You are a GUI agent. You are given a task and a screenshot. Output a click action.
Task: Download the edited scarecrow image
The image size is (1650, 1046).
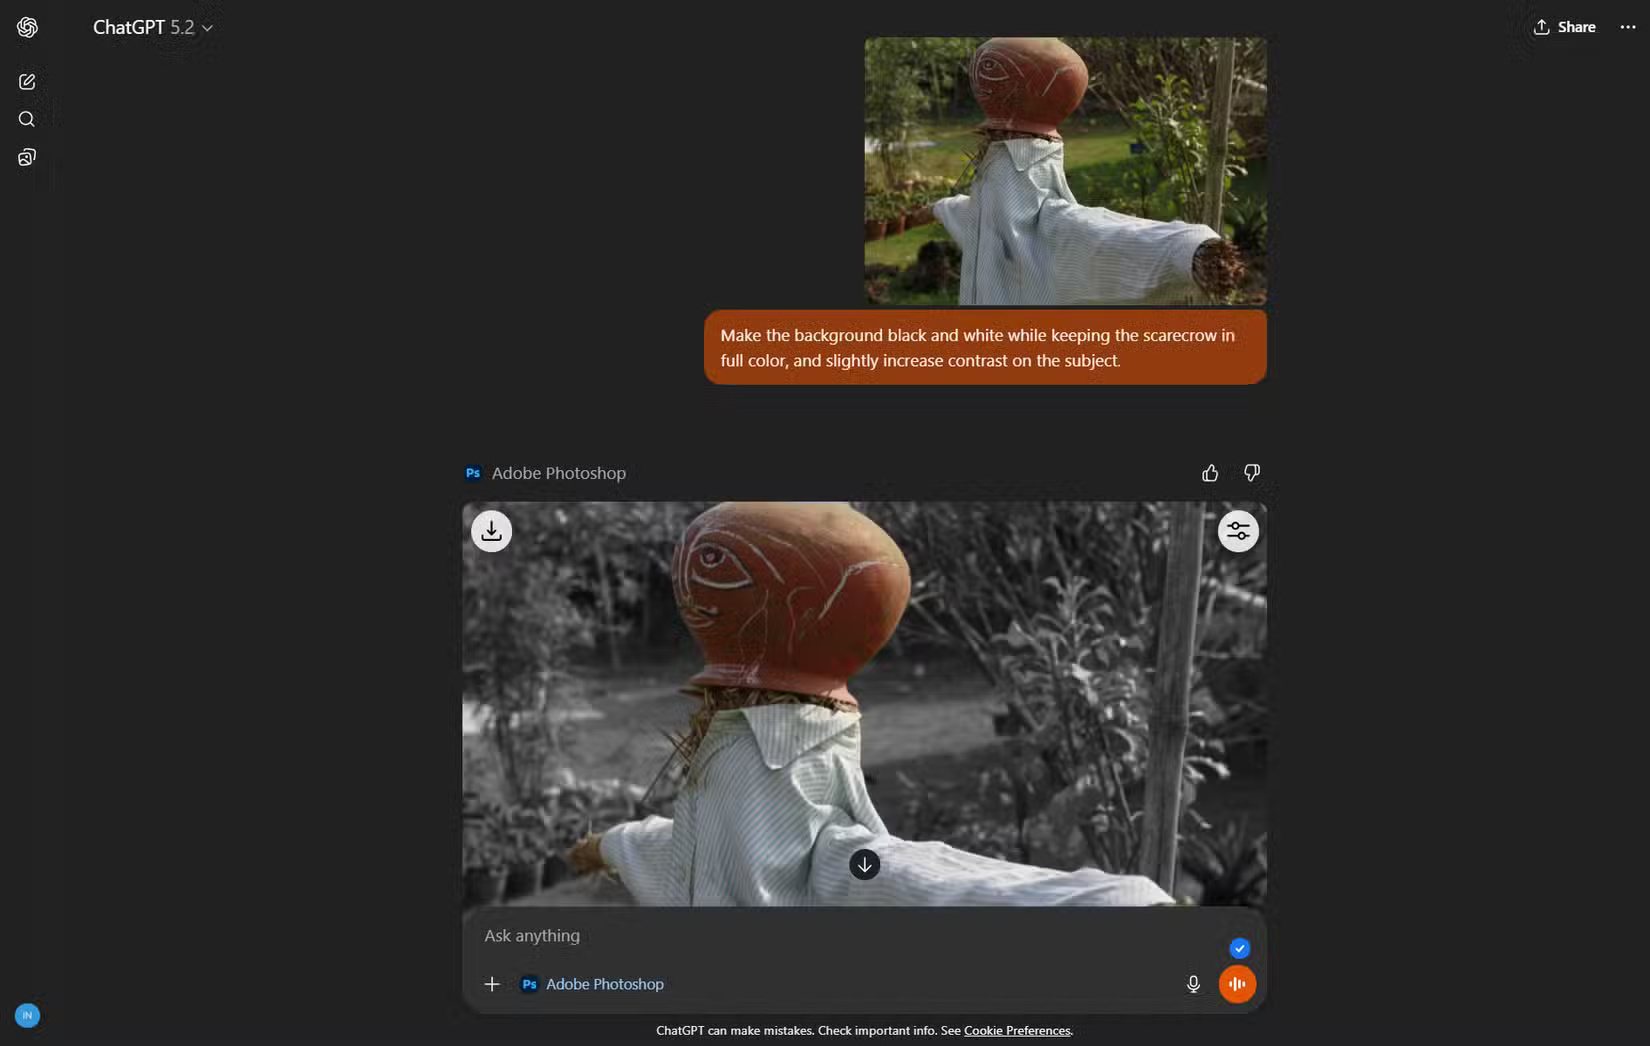tap(491, 531)
